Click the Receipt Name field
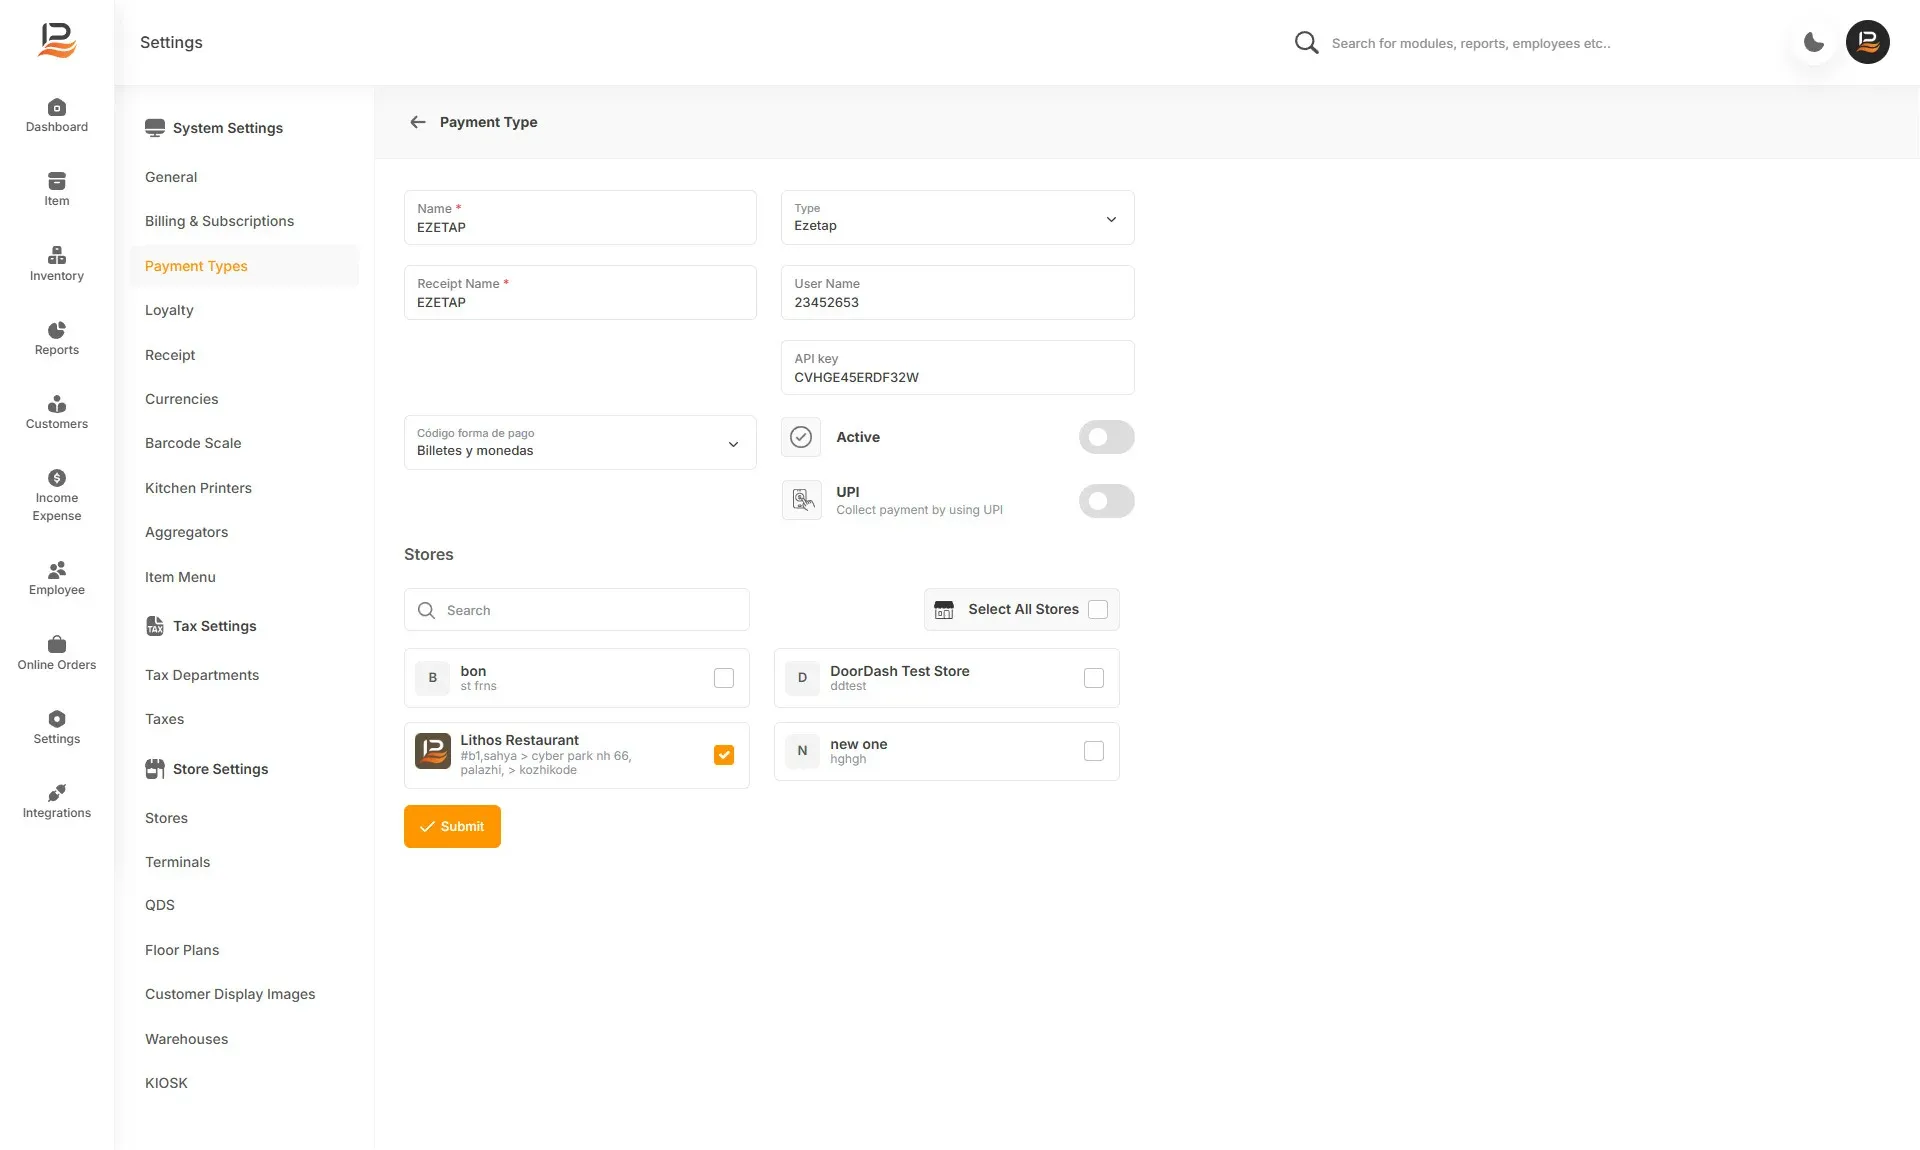Viewport: 1920px width, 1150px height. click(x=580, y=292)
